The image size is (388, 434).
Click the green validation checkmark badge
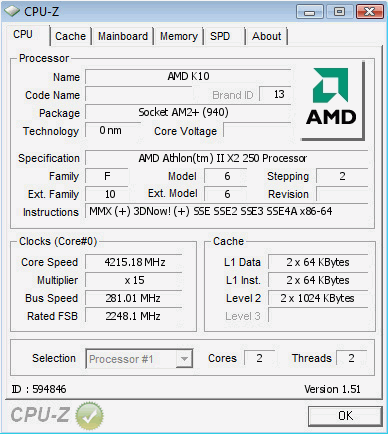tap(89, 416)
